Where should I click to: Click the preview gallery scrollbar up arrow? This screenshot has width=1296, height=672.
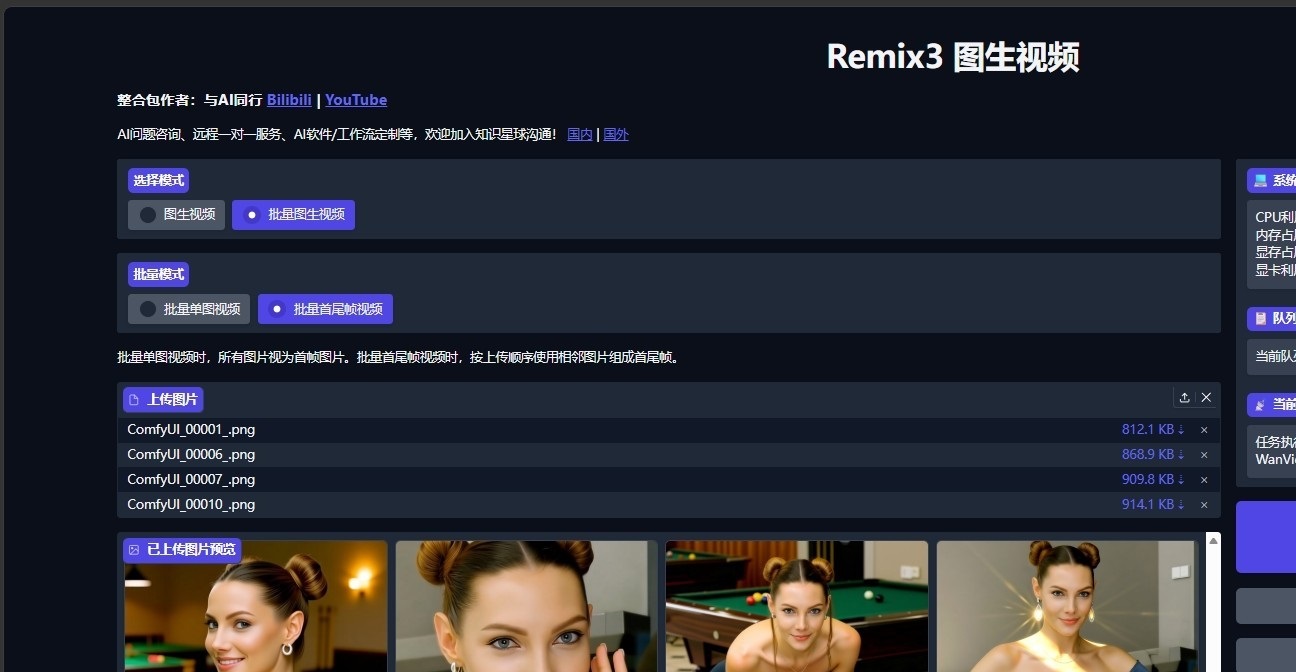click(x=1214, y=540)
